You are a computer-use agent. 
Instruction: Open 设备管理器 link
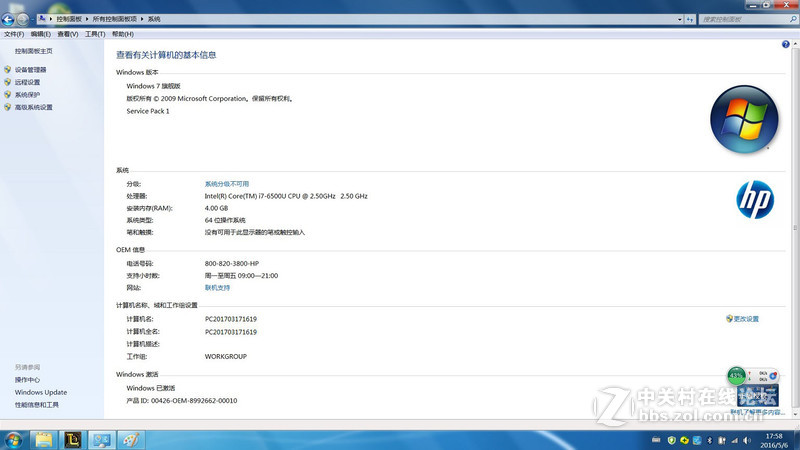click(x=30, y=69)
